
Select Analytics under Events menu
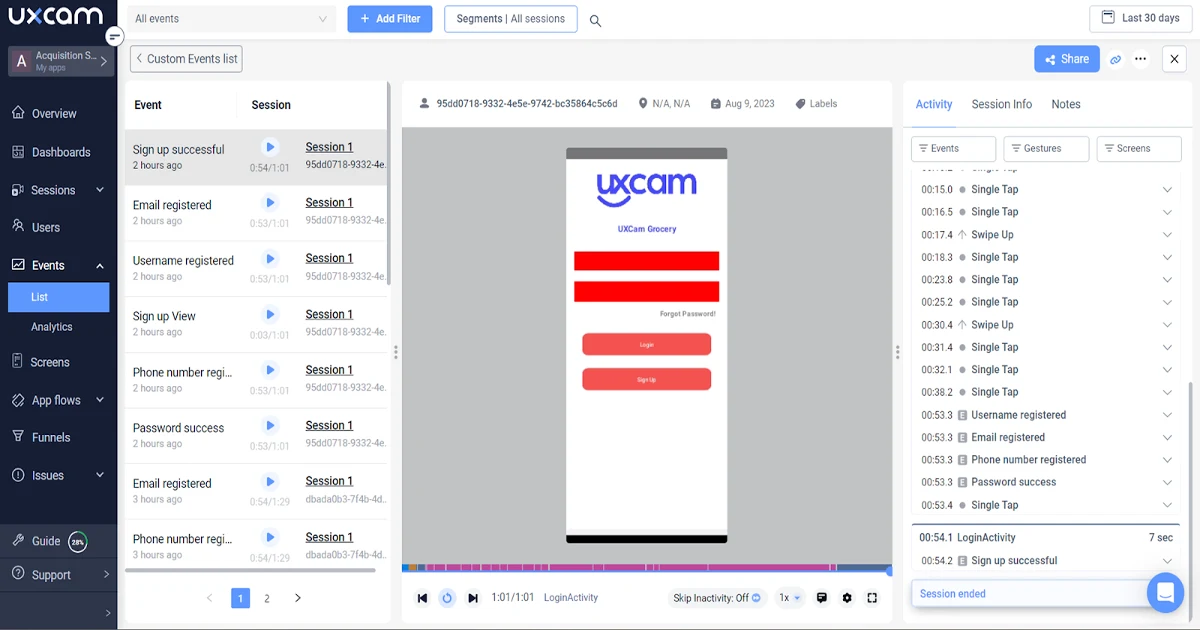click(x=52, y=327)
